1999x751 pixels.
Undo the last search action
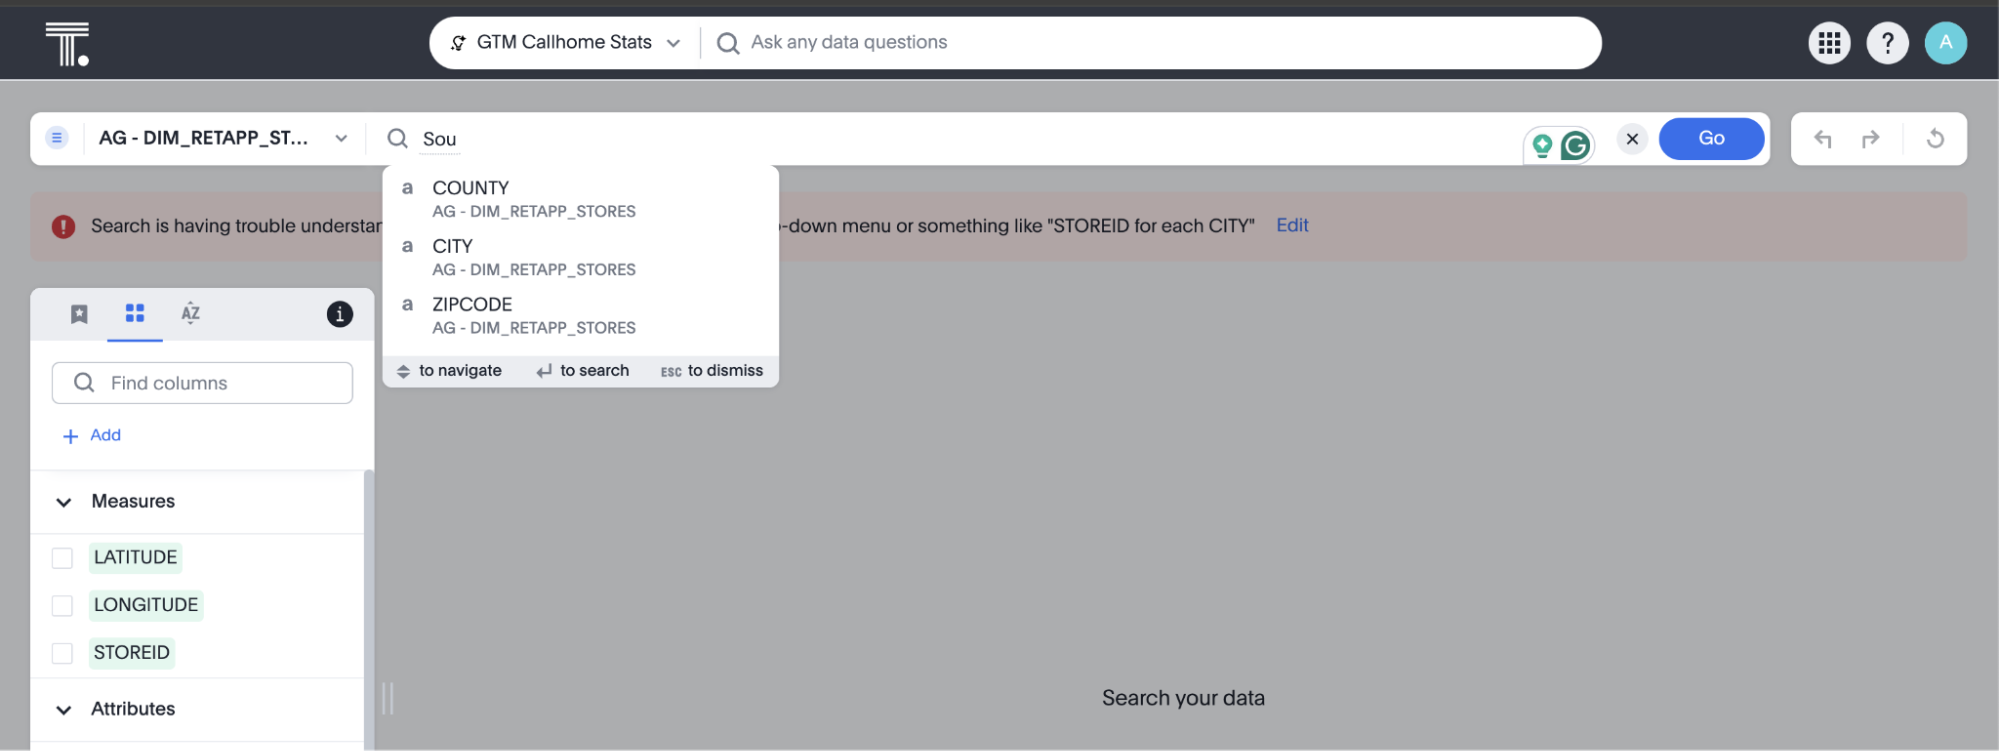click(1823, 138)
